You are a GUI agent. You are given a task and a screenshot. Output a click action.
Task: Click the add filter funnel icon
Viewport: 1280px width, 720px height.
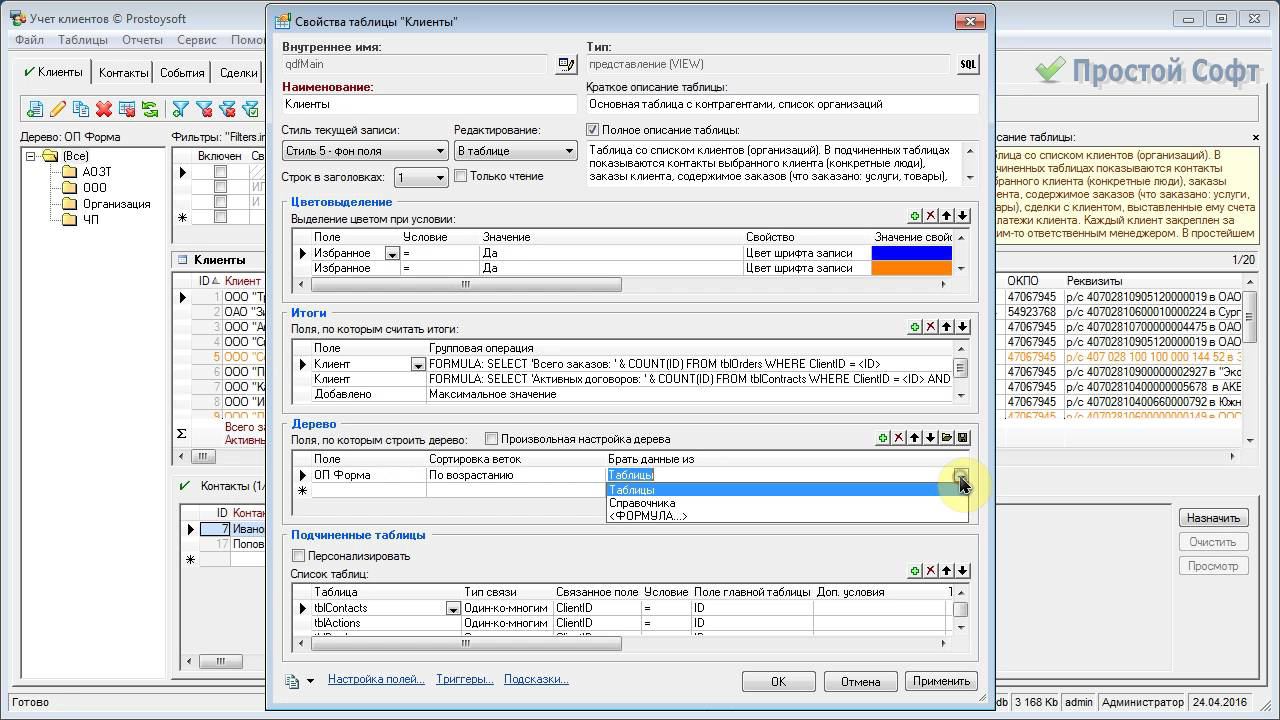tap(180, 109)
